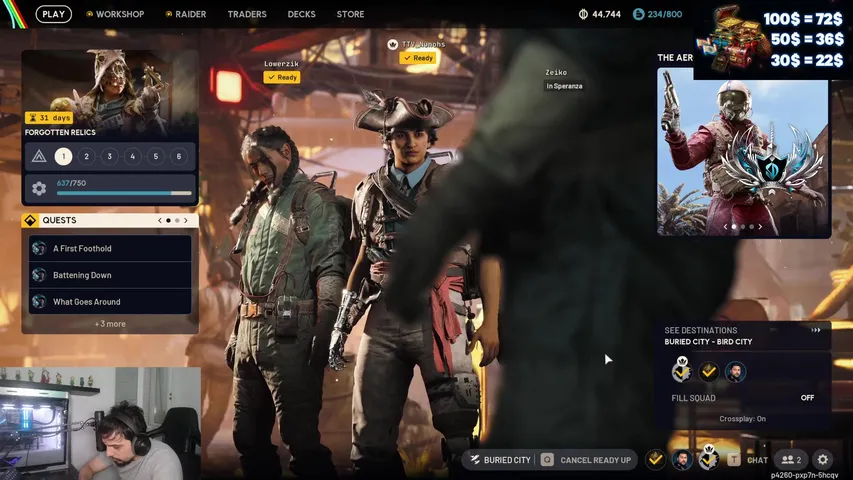
Task: Switch to the TRADERS tab
Action: [247, 14]
